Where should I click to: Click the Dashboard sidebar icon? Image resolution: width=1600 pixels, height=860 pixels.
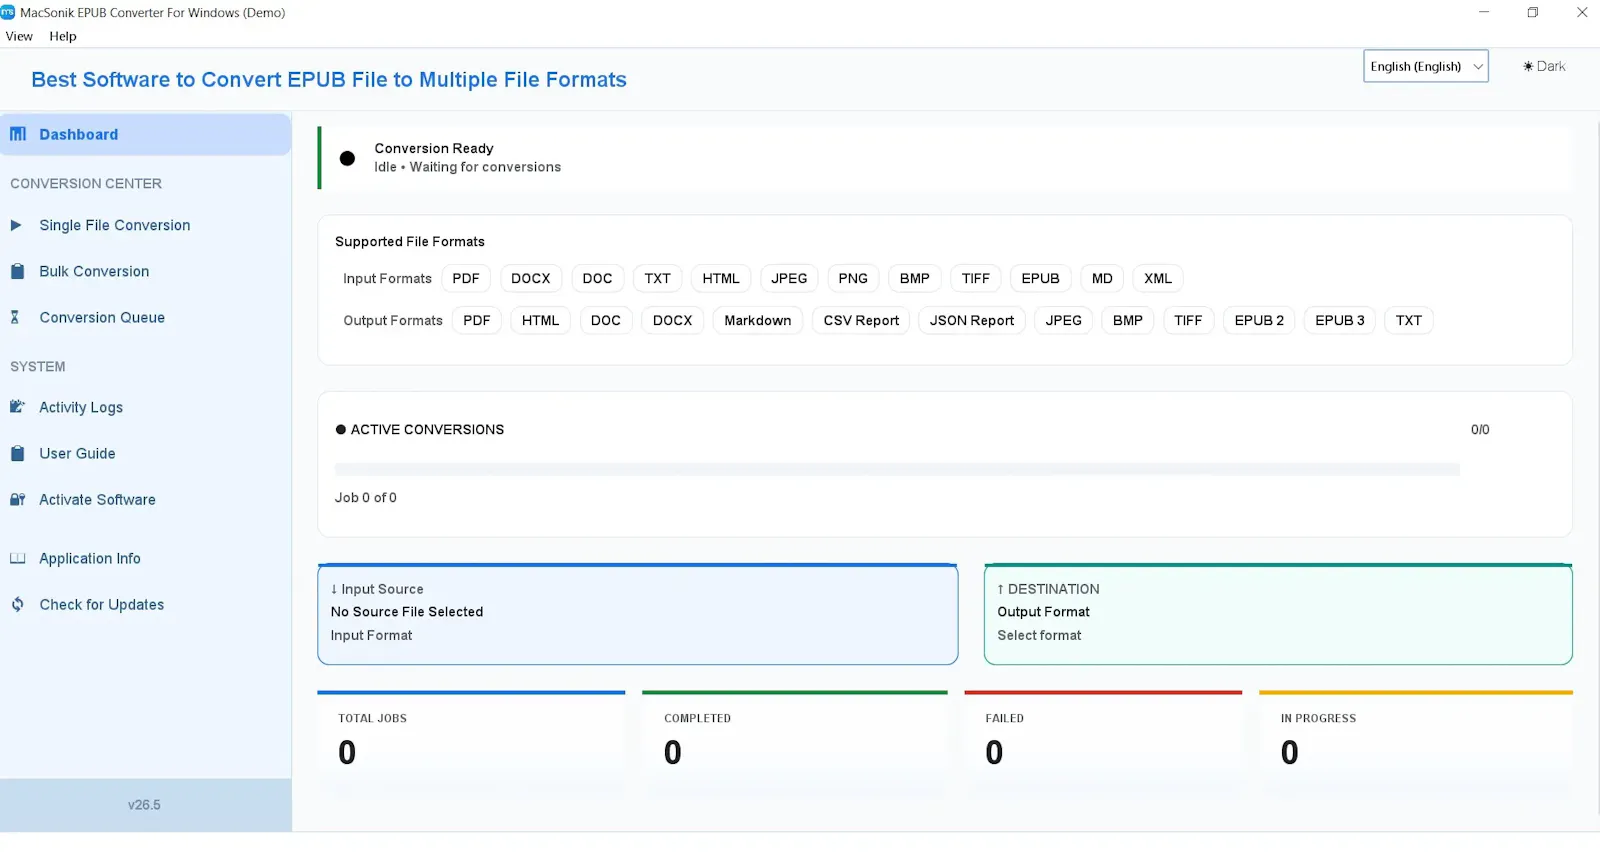click(18, 134)
